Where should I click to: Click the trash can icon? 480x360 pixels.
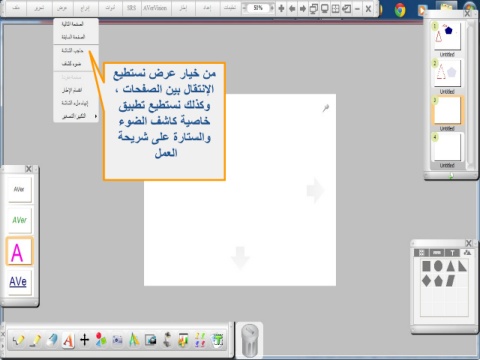pyautogui.click(x=250, y=341)
